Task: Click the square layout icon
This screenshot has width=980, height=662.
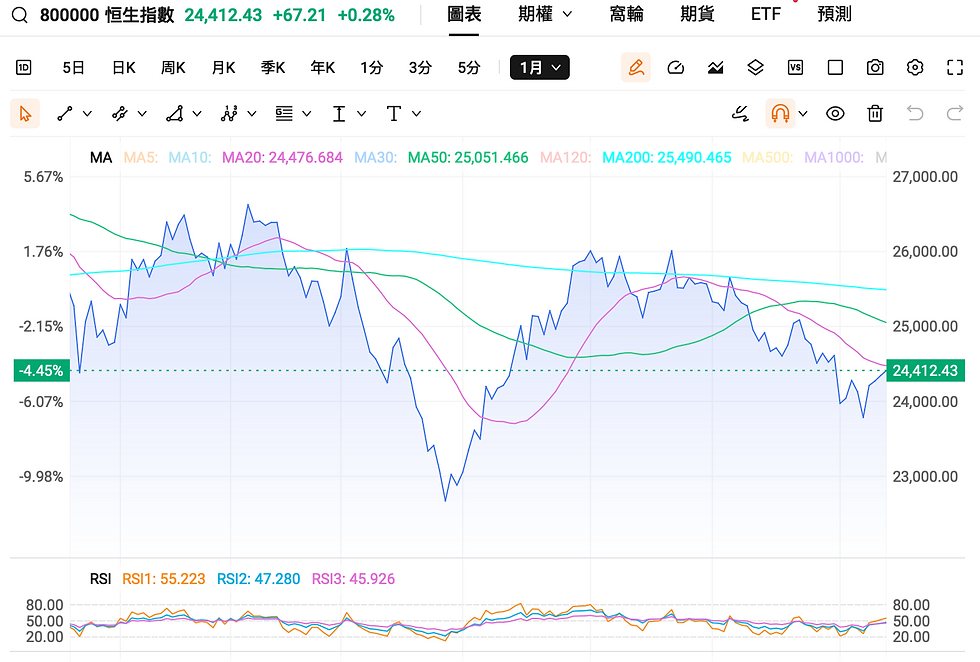Action: click(x=835, y=68)
